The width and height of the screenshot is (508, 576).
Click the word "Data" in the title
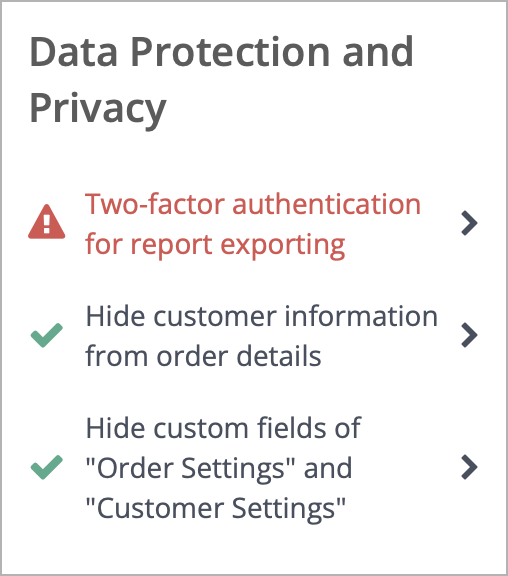point(73,52)
